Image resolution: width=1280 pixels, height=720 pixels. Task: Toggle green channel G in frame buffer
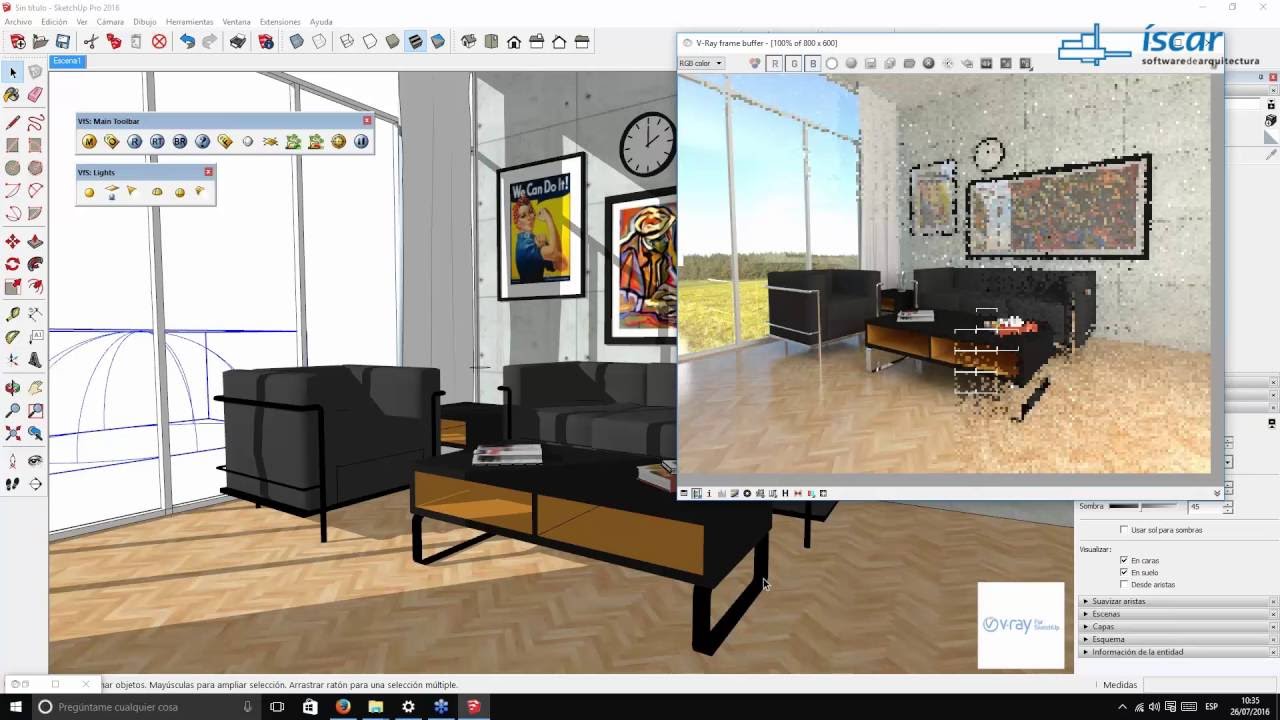click(794, 63)
